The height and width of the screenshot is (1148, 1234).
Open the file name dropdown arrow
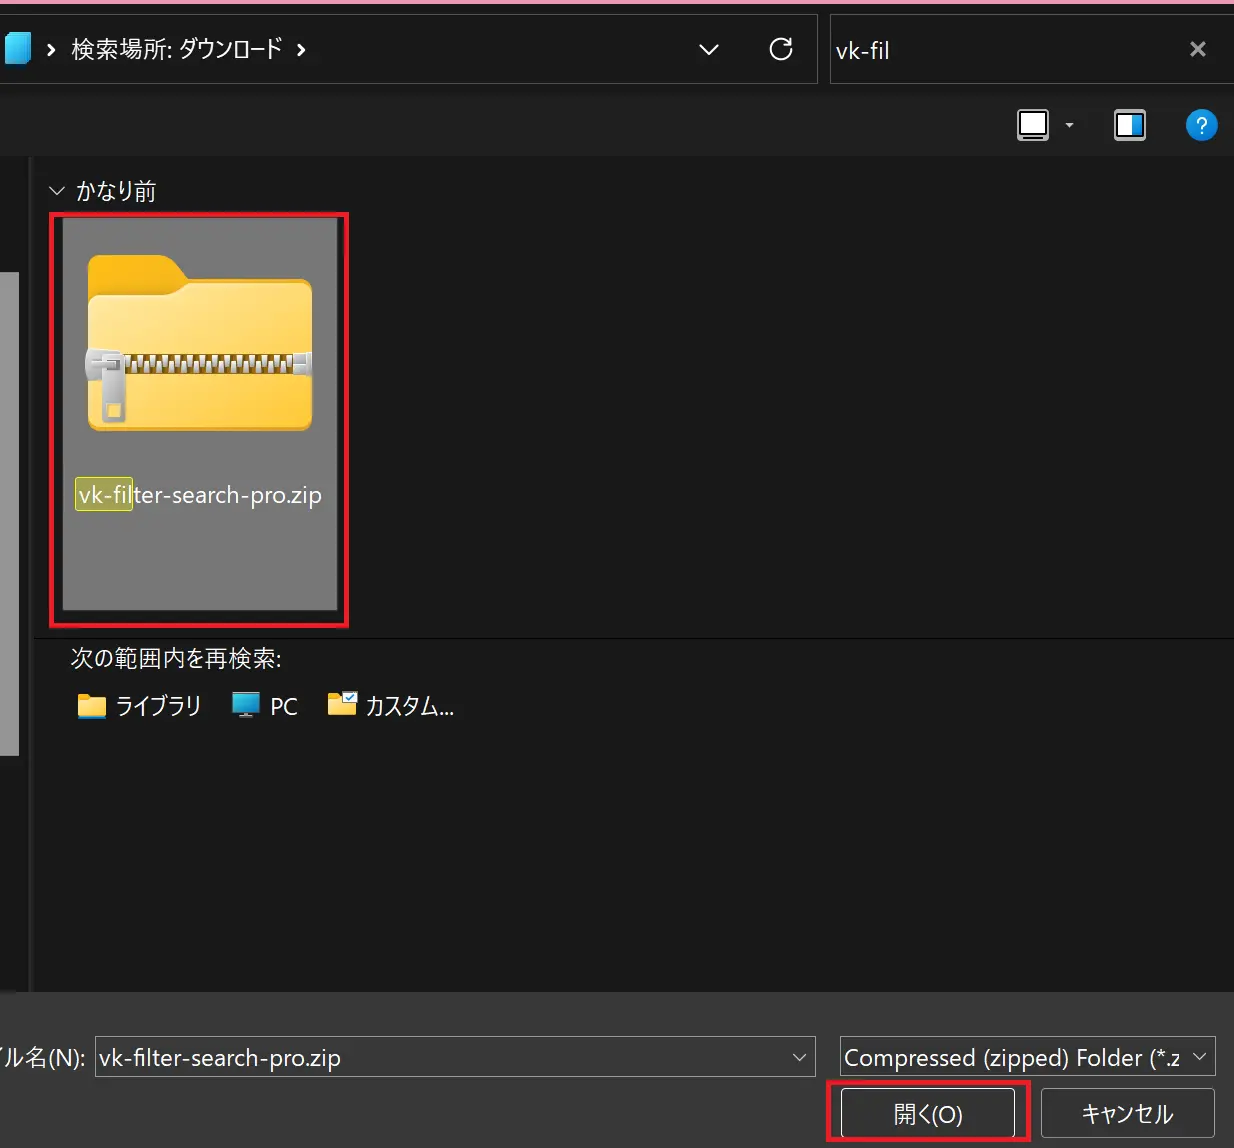[799, 1057]
